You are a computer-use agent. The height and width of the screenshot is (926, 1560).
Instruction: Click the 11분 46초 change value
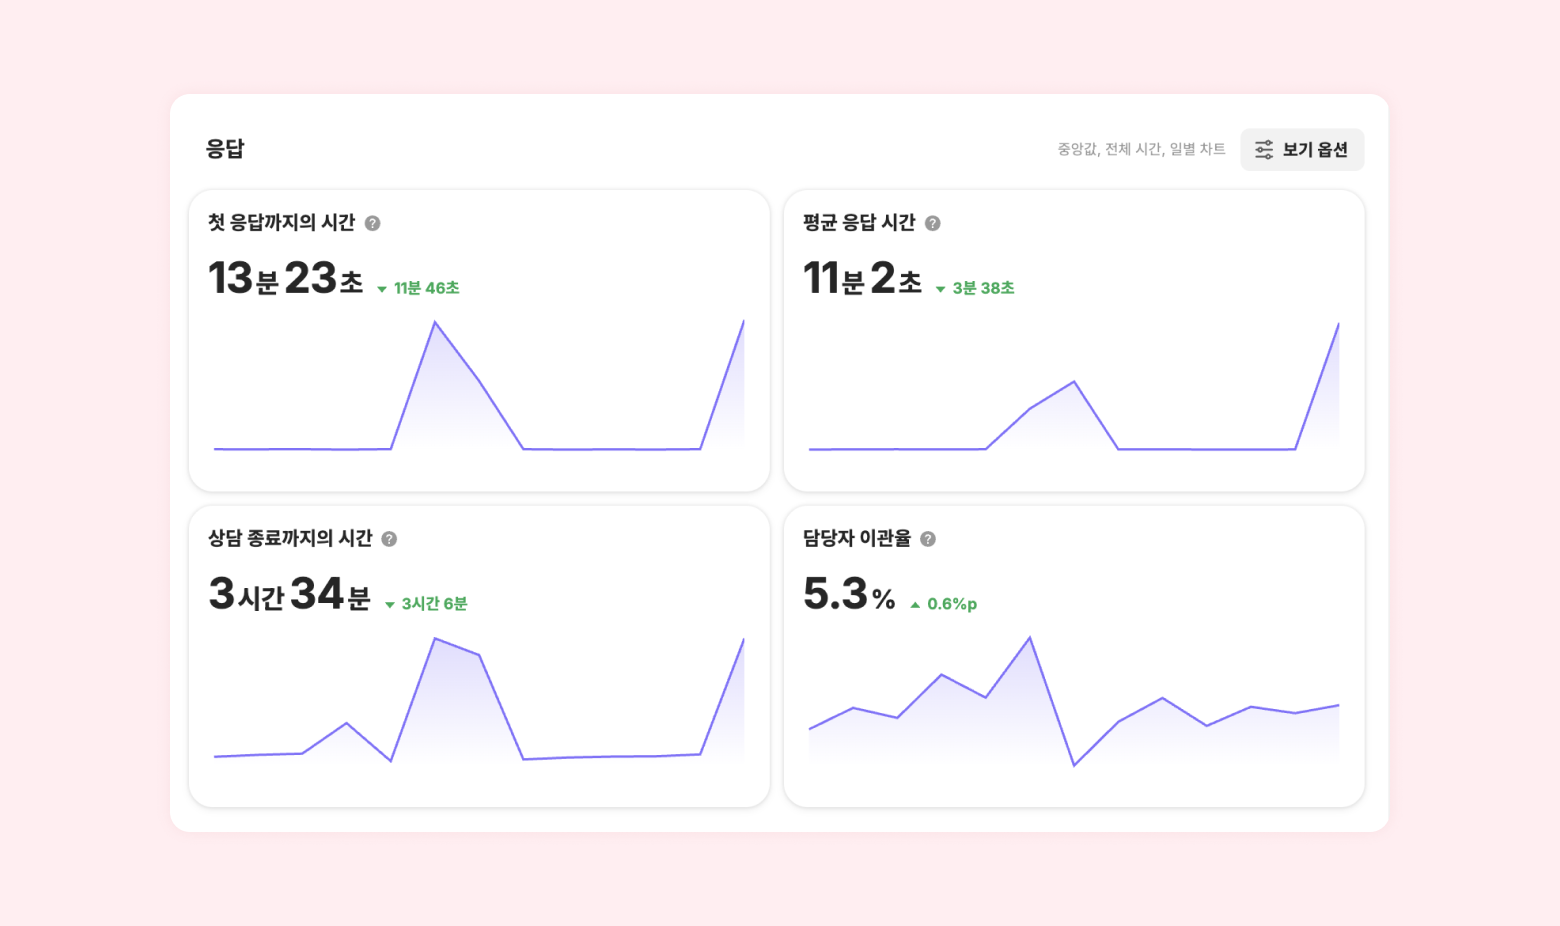[x=427, y=288]
